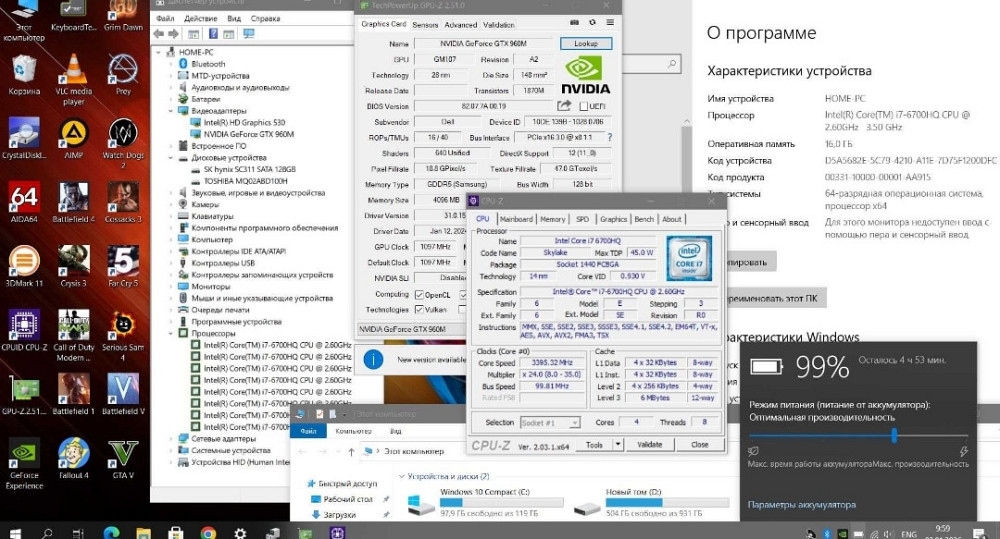Collapse the Устройства и диски section

[x=402, y=476]
